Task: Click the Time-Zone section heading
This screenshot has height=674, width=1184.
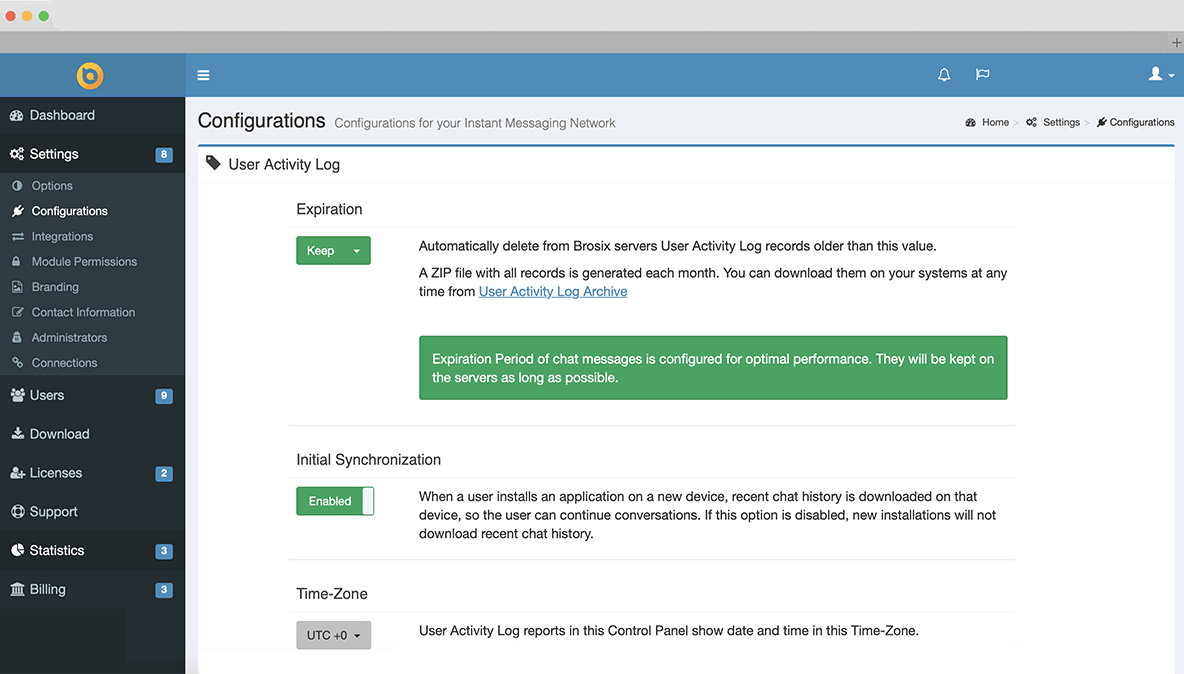Action: 331,594
